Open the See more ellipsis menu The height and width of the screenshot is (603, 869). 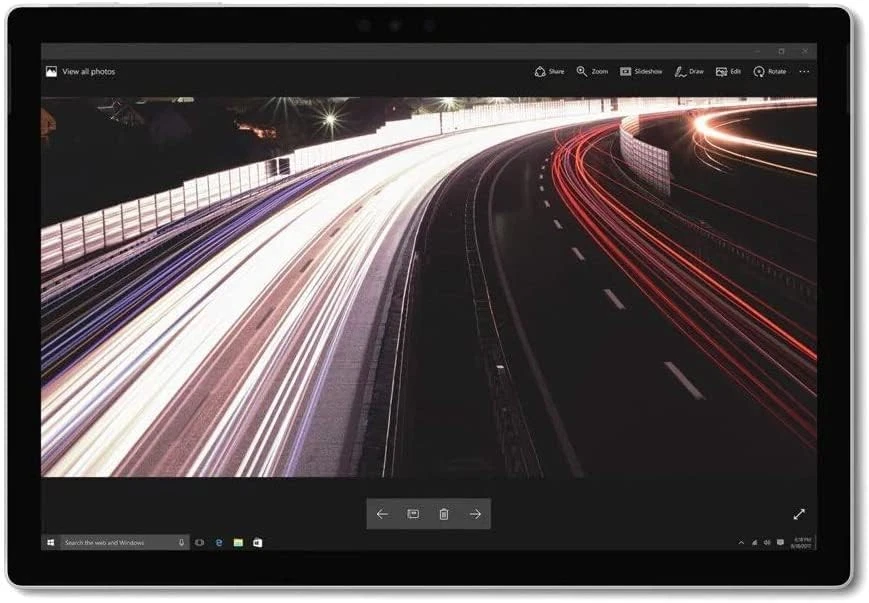pyautogui.click(x=803, y=71)
